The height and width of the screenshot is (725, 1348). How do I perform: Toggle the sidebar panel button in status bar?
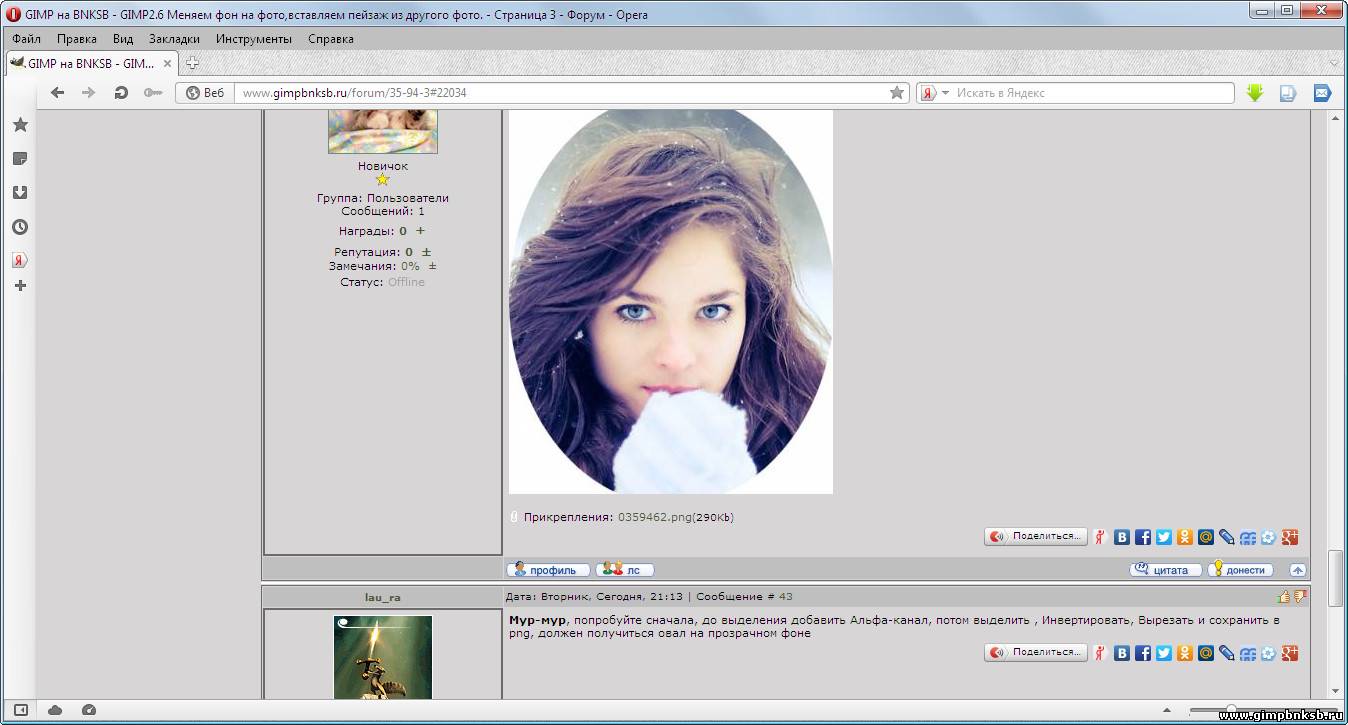(20, 710)
